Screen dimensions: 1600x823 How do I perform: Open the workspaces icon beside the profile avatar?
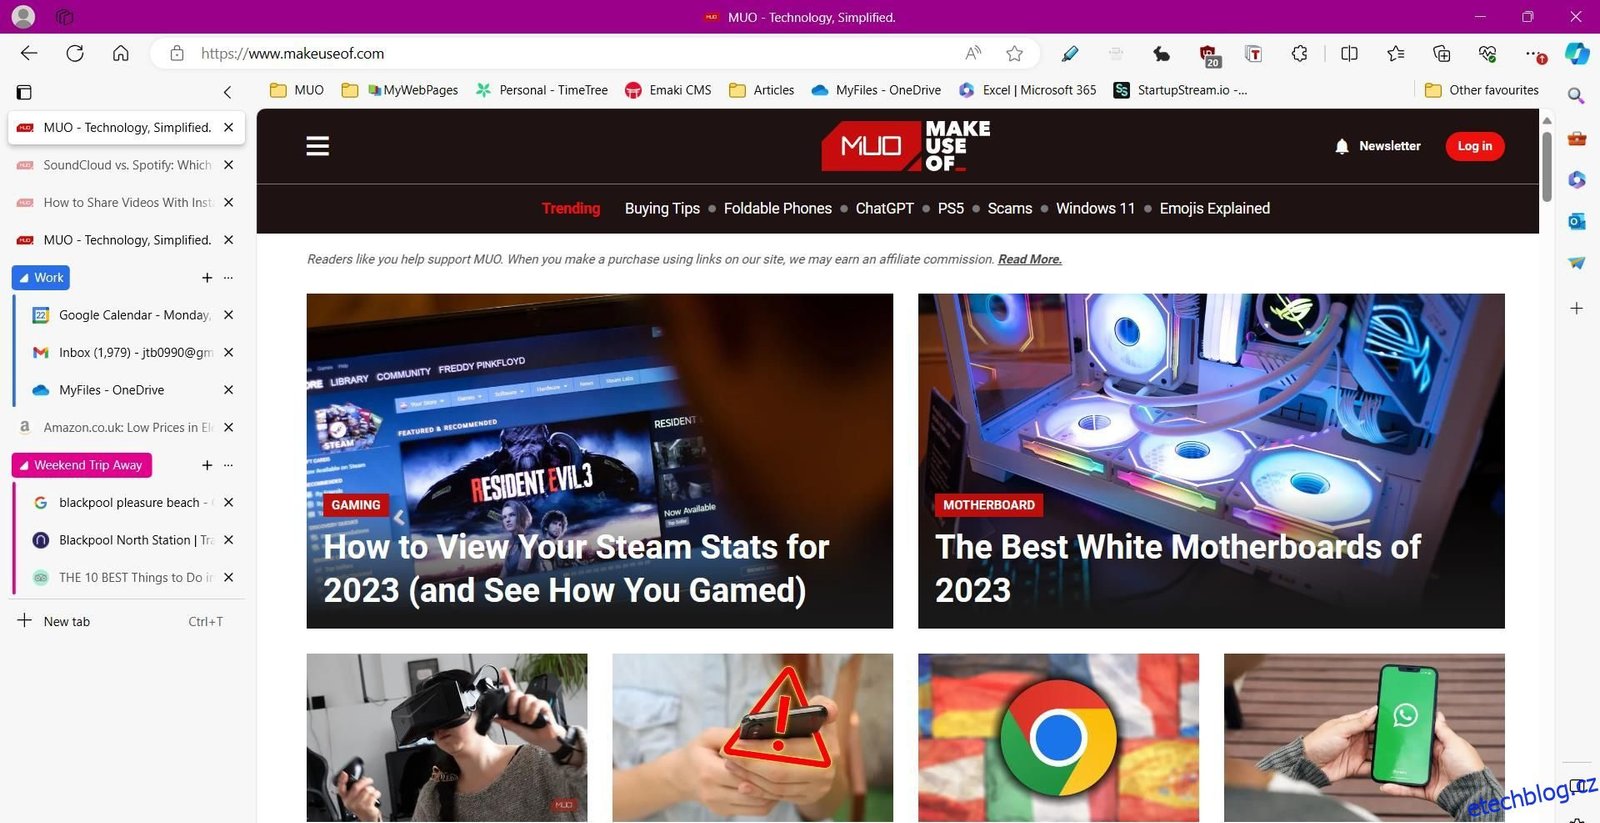tap(66, 17)
